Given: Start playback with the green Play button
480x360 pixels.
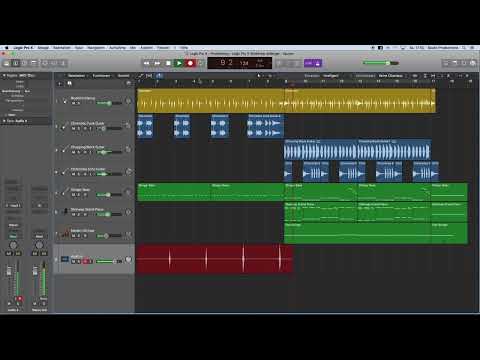Looking at the screenshot, I should (179, 63).
